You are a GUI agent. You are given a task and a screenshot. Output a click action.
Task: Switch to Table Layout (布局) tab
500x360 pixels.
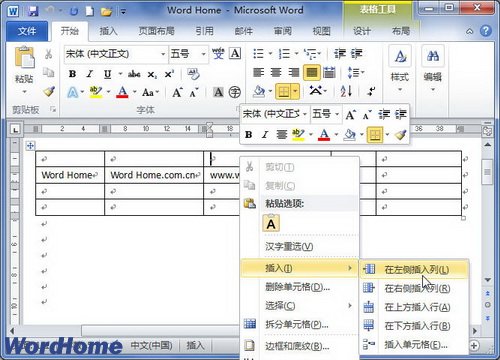(x=401, y=31)
